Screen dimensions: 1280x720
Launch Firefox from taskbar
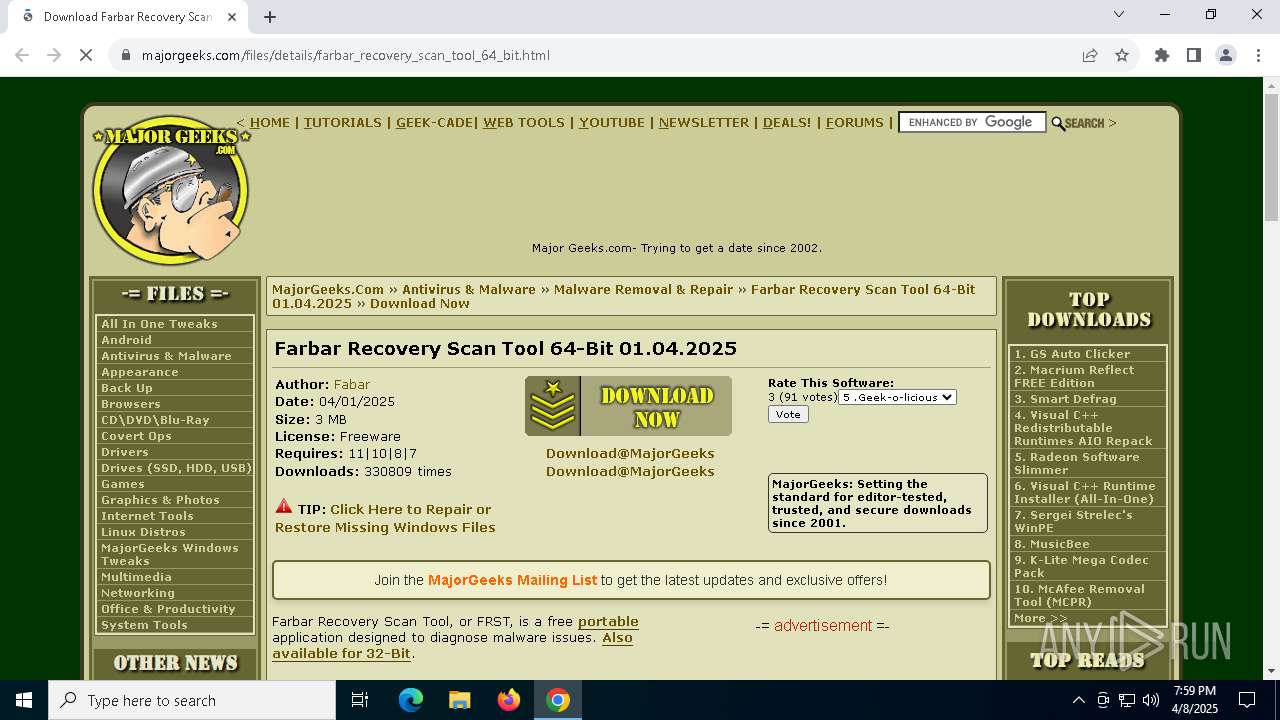click(509, 700)
